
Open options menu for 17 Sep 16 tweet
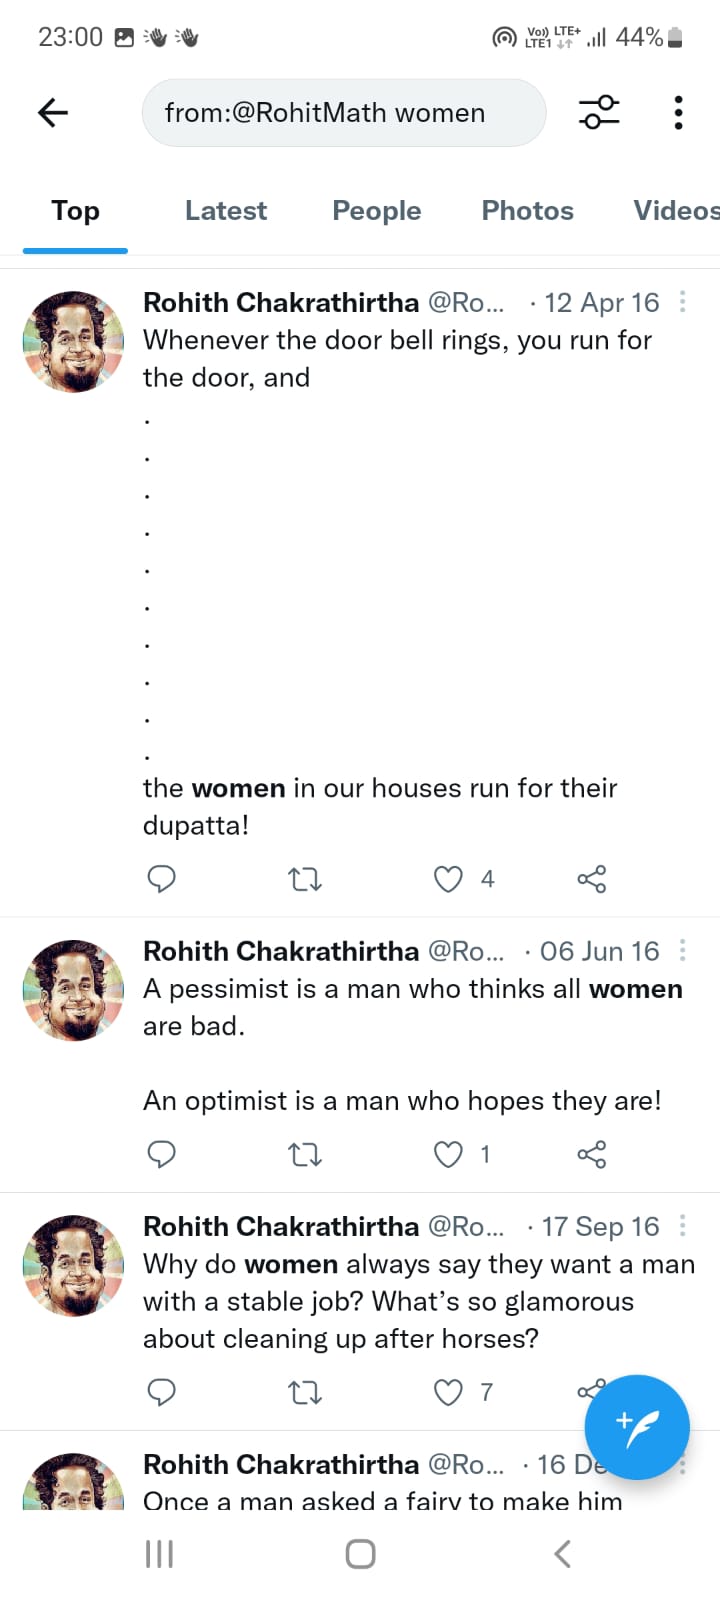683,1226
